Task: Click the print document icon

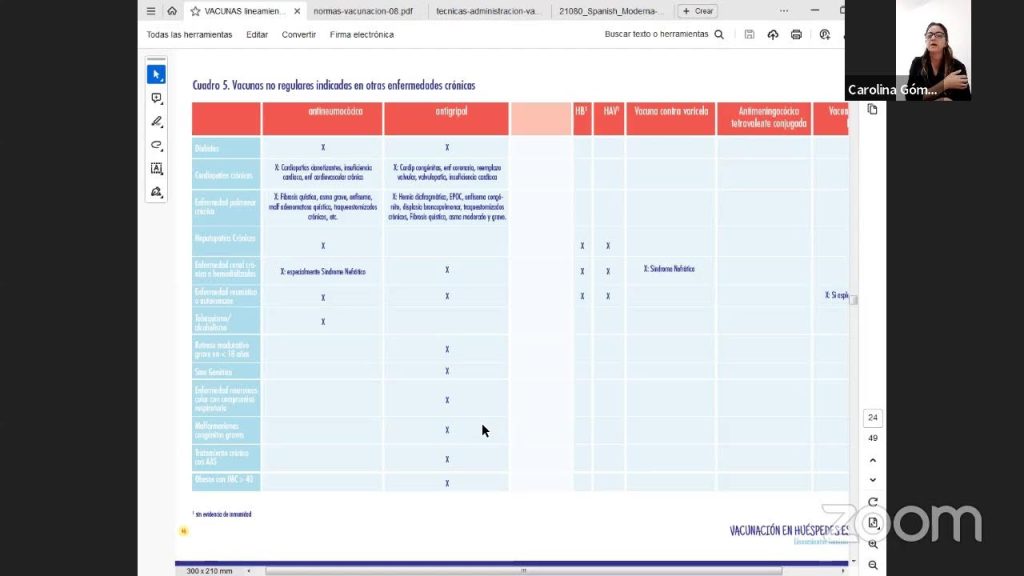Action: point(796,34)
